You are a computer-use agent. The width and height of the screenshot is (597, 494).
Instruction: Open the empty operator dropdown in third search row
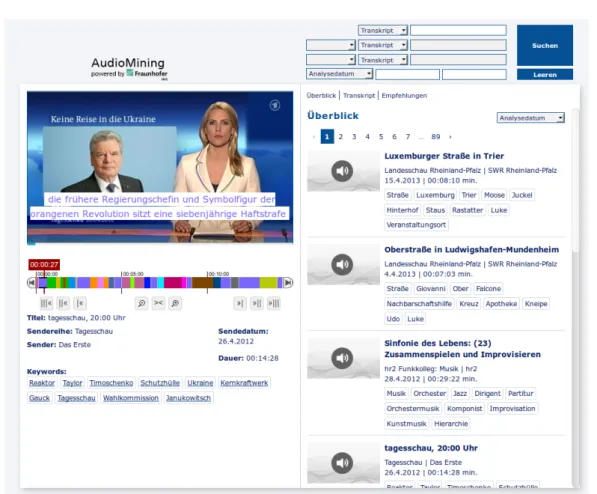point(331,60)
